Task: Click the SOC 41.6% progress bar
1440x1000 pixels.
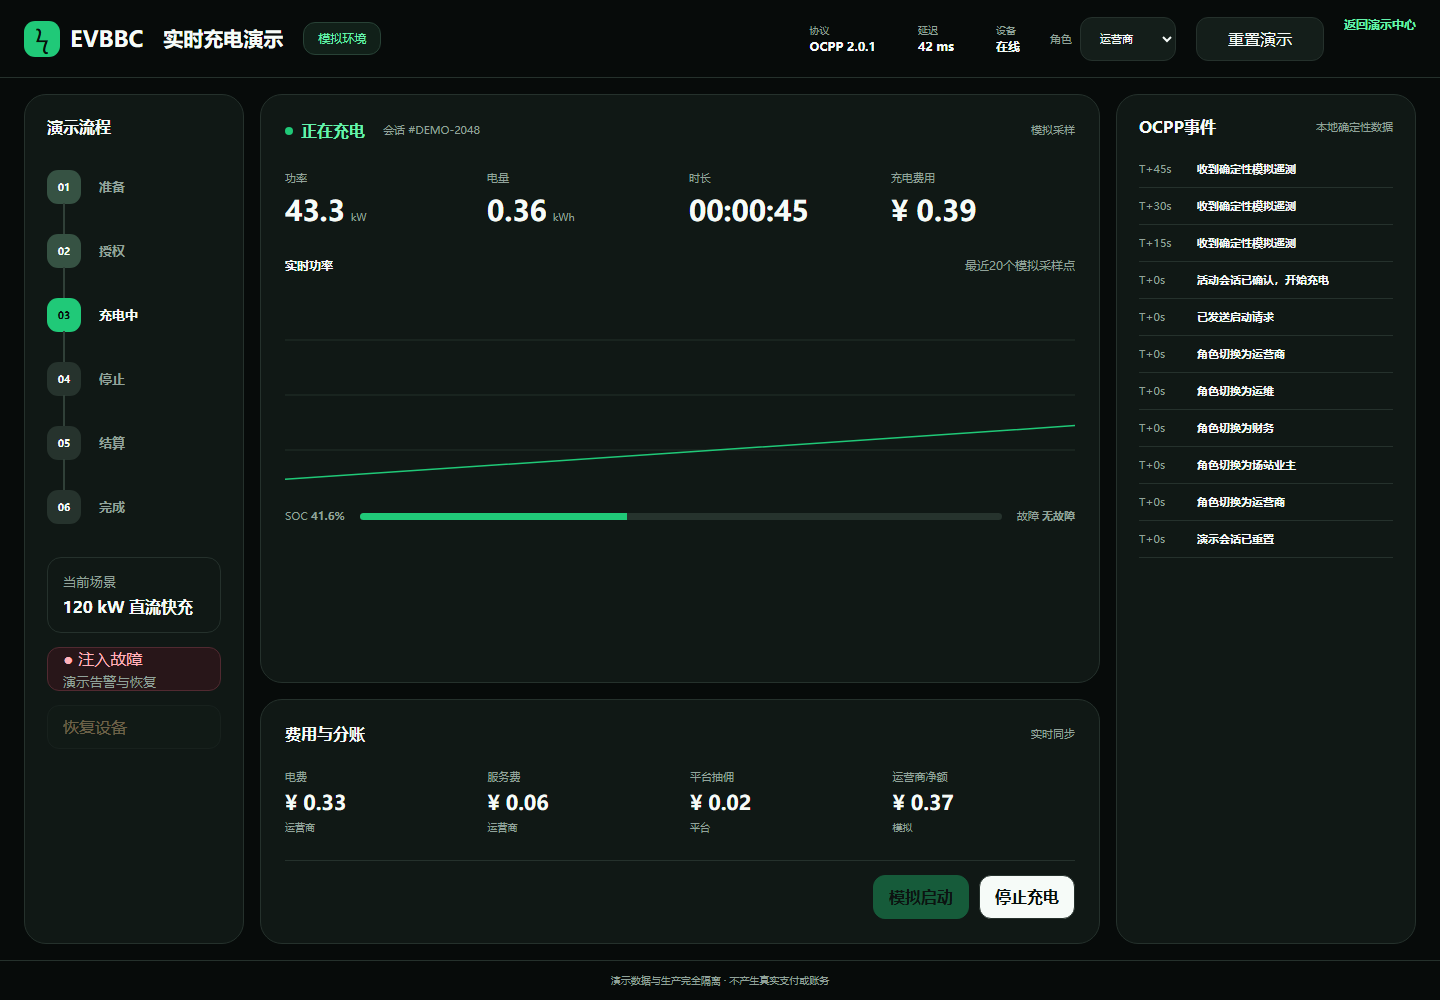Action: (x=681, y=516)
